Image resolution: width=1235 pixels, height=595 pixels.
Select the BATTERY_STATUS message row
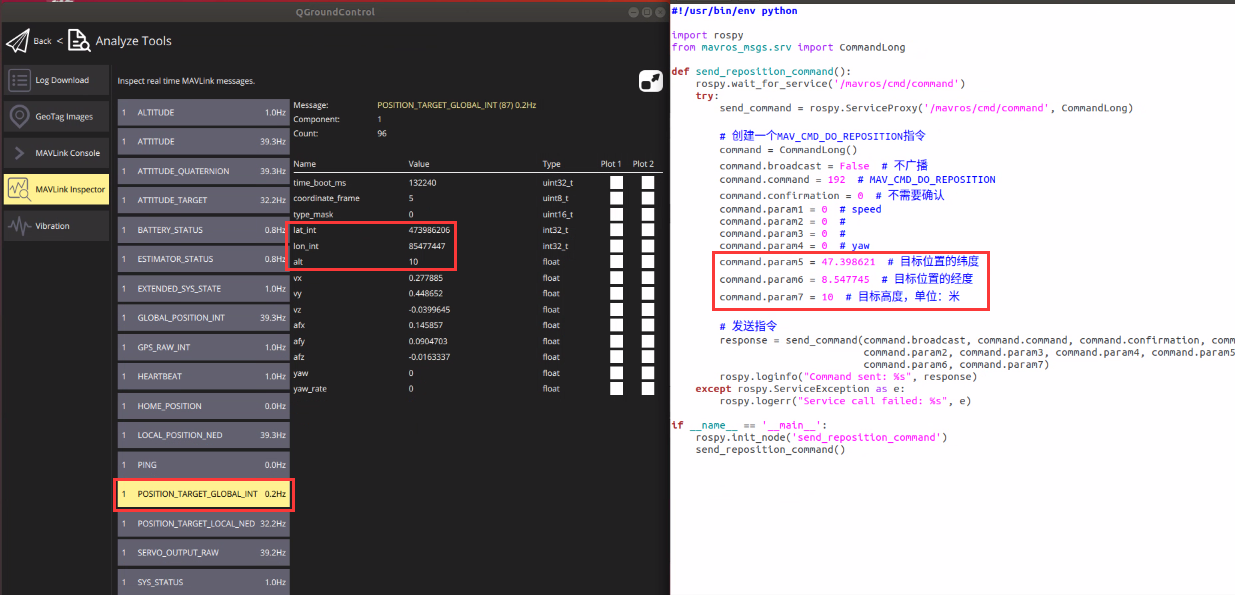203,229
